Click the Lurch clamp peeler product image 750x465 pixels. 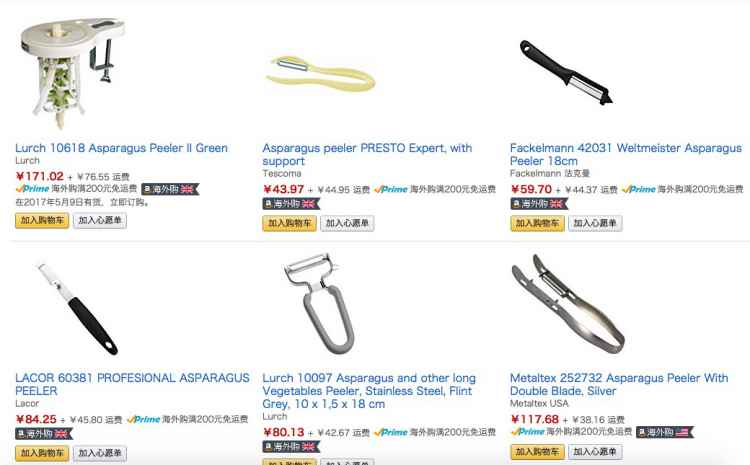pos(73,73)
